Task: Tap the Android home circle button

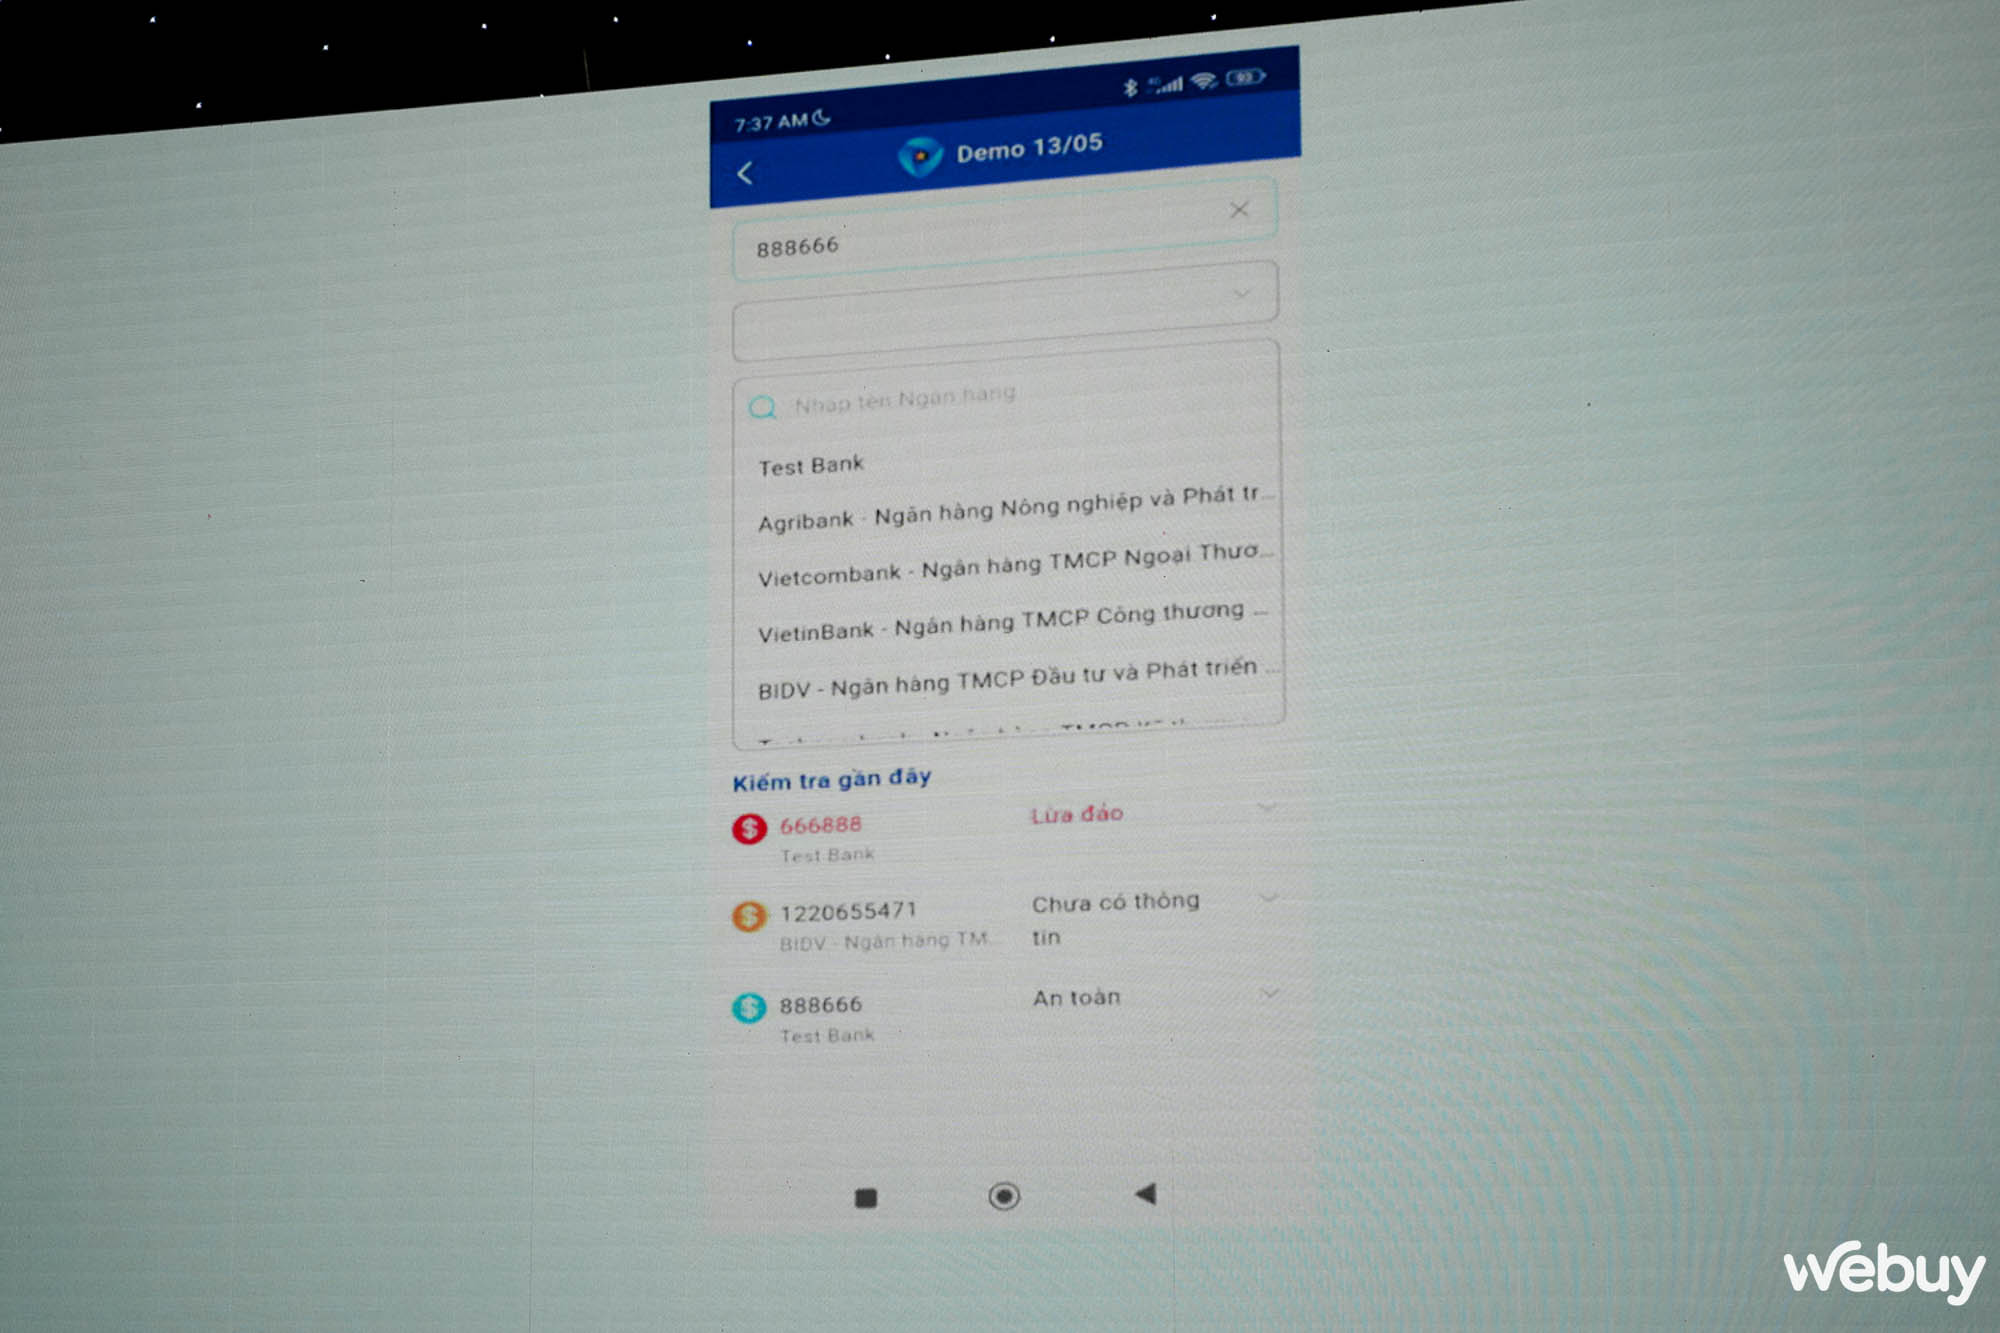Action: [1004, 1196]
